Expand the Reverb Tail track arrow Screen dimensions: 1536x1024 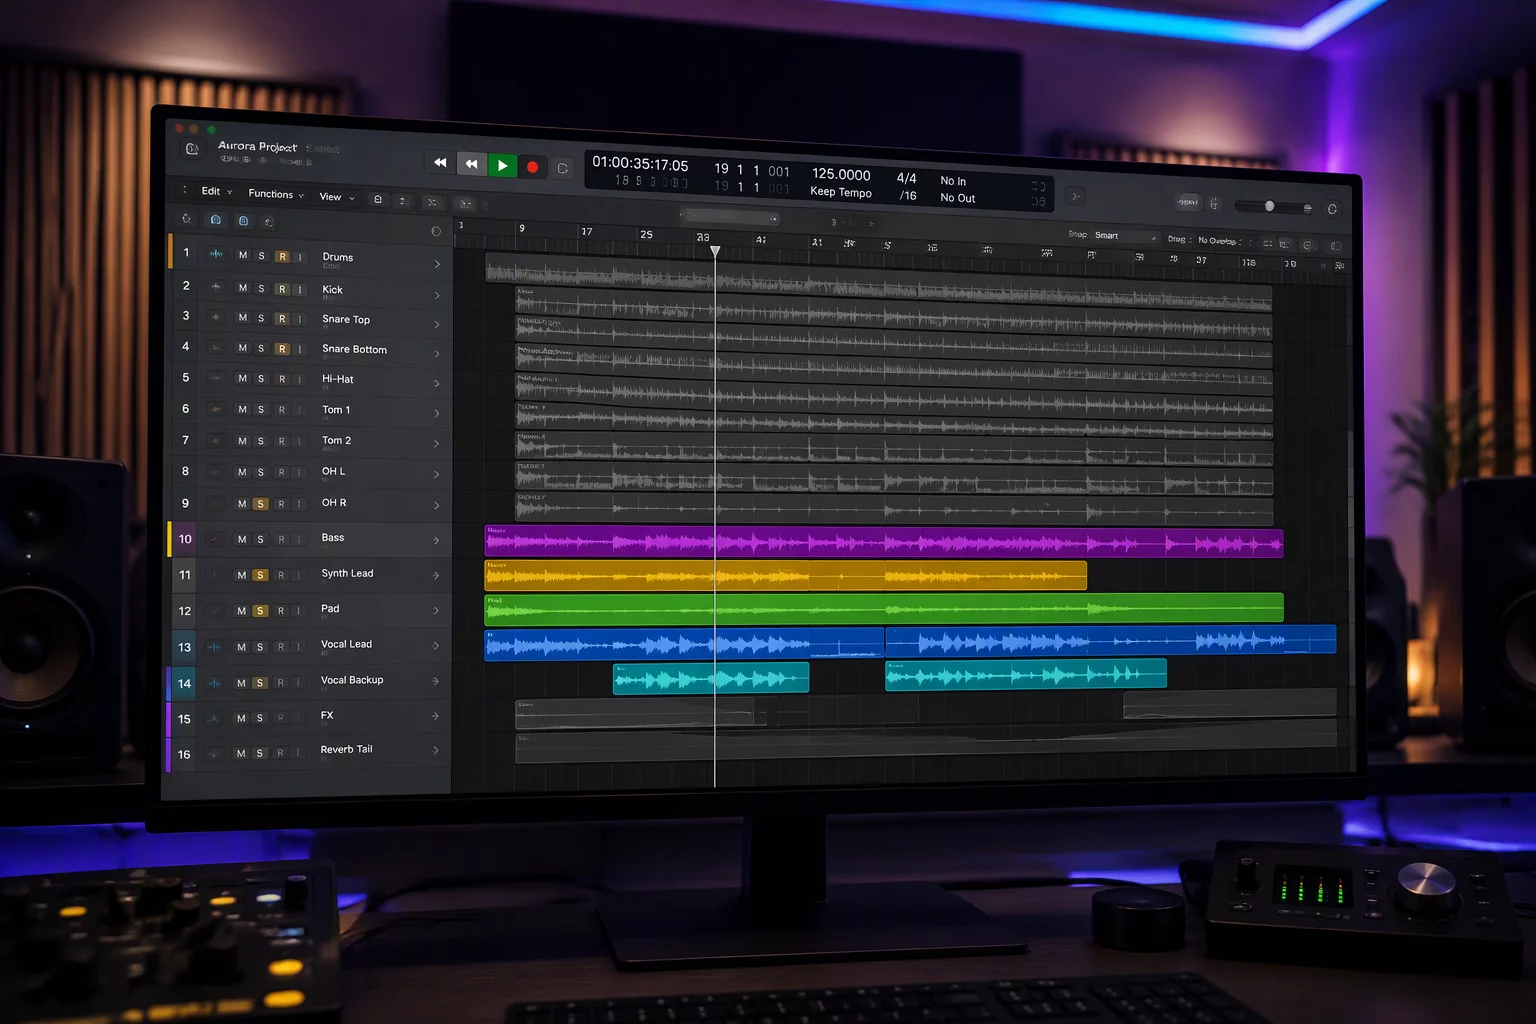(x=435, y=750)
